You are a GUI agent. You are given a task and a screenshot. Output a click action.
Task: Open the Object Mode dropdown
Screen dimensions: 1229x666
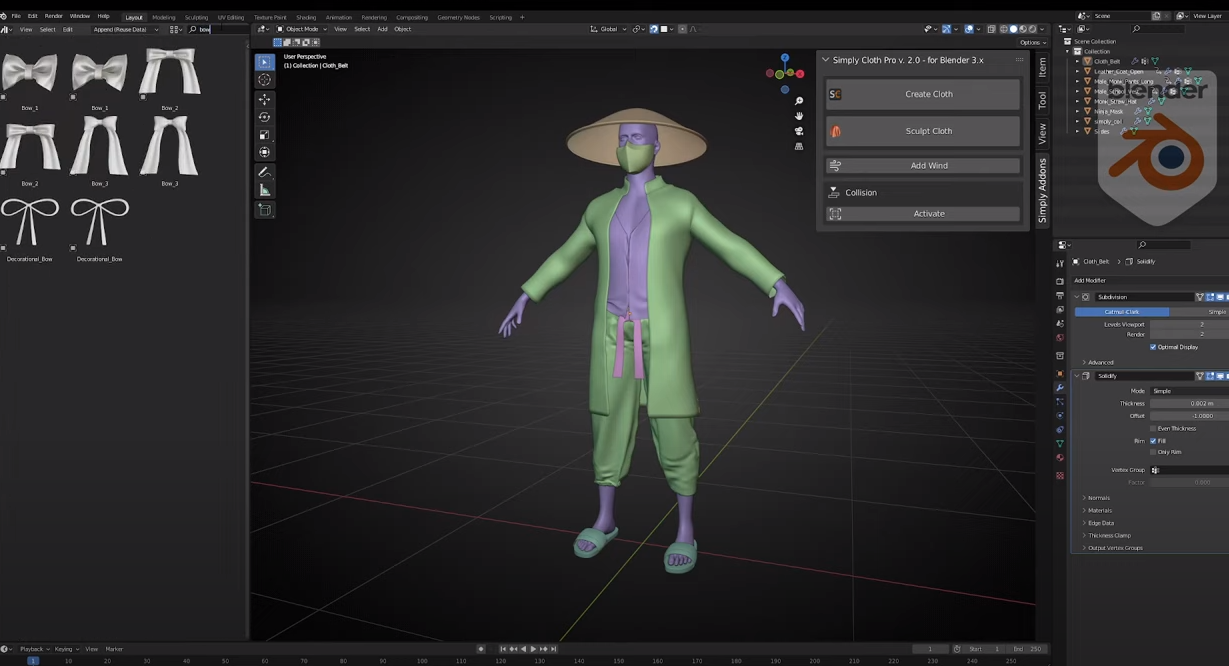tap(303, 29)
